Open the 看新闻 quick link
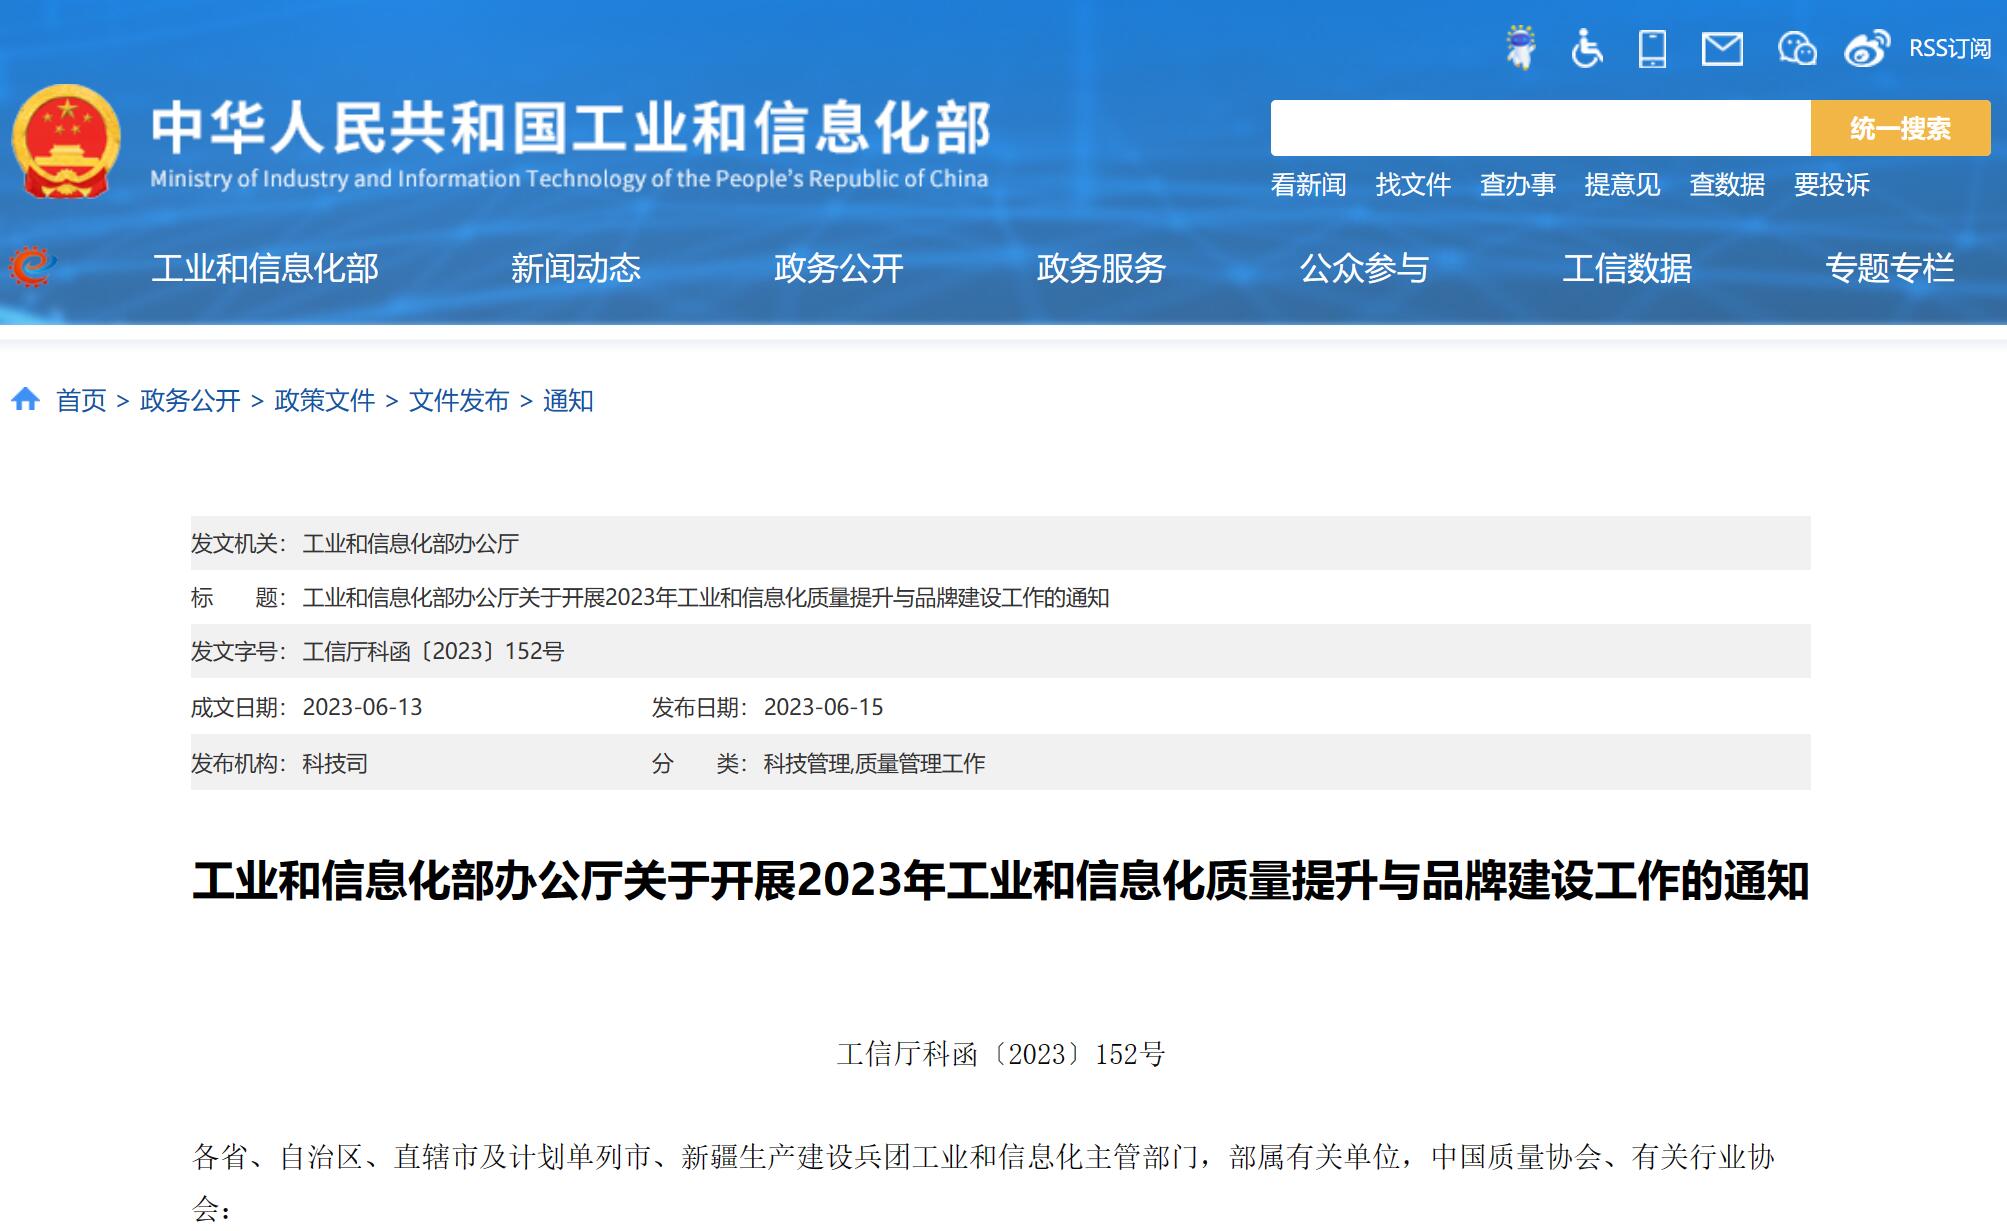 point(1308,185)
